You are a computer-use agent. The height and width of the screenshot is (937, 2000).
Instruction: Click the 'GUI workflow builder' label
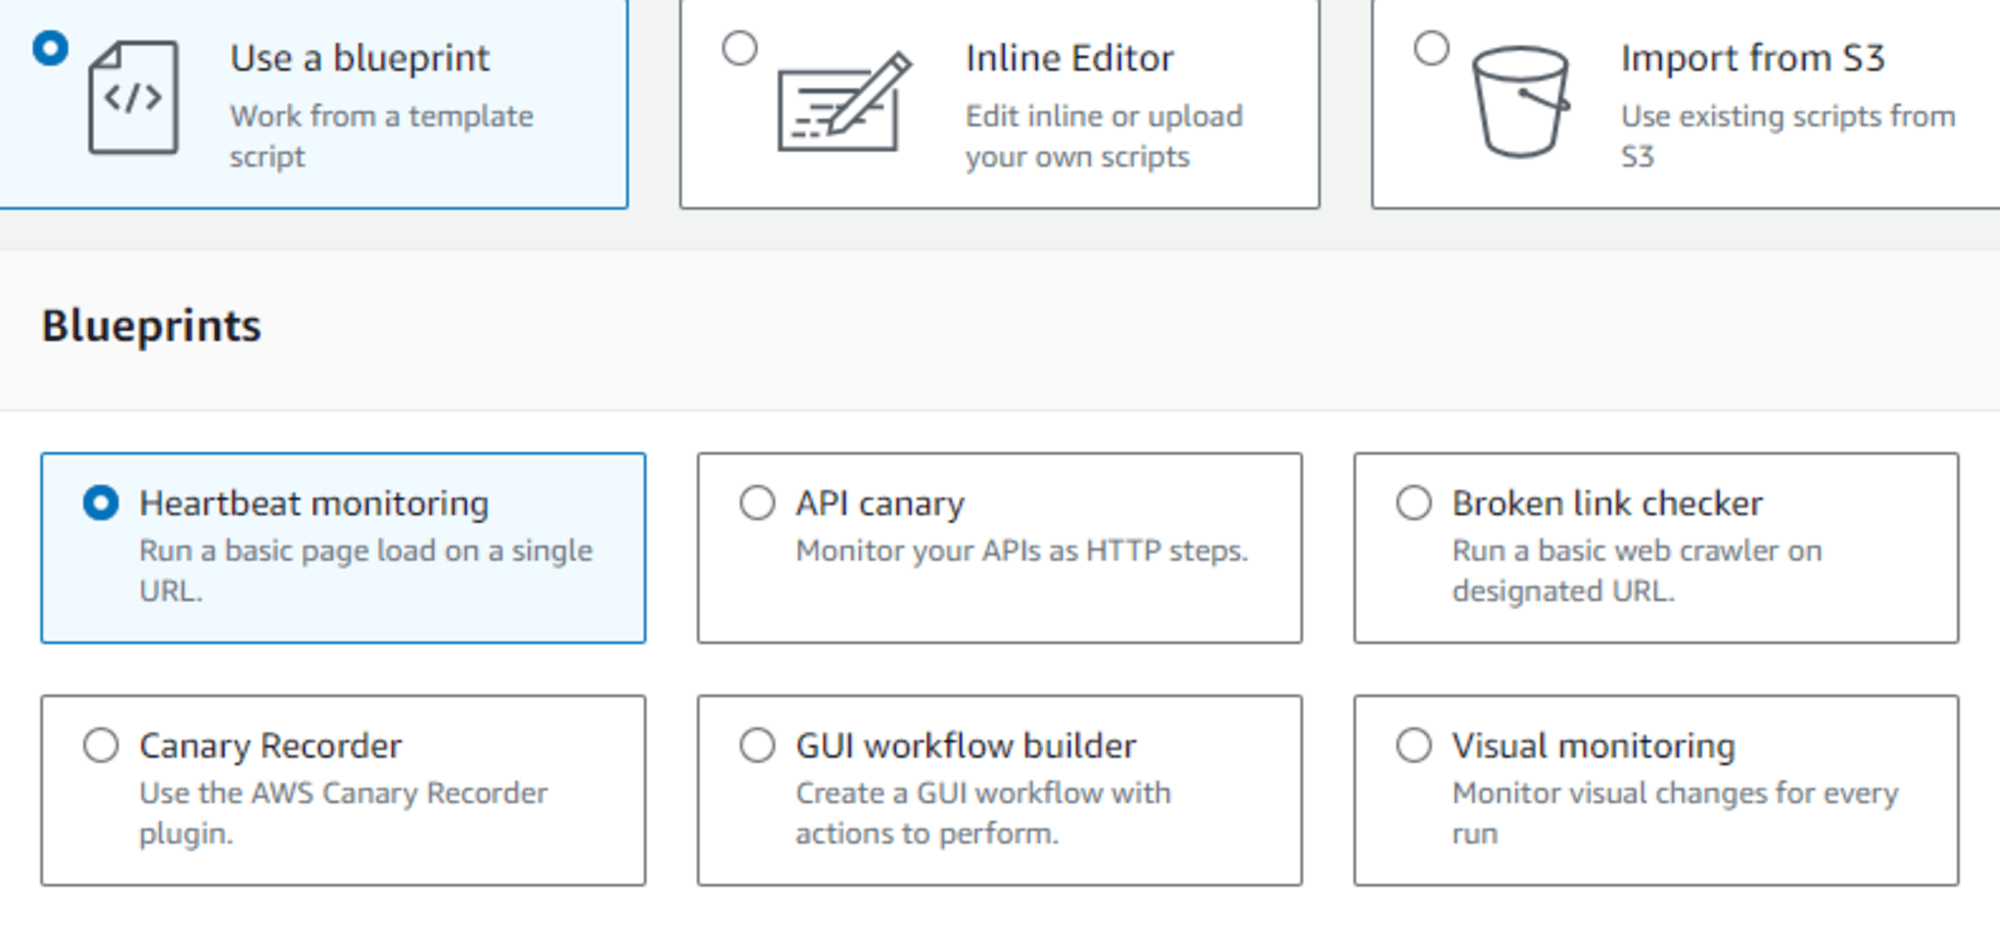coord(966,745)
